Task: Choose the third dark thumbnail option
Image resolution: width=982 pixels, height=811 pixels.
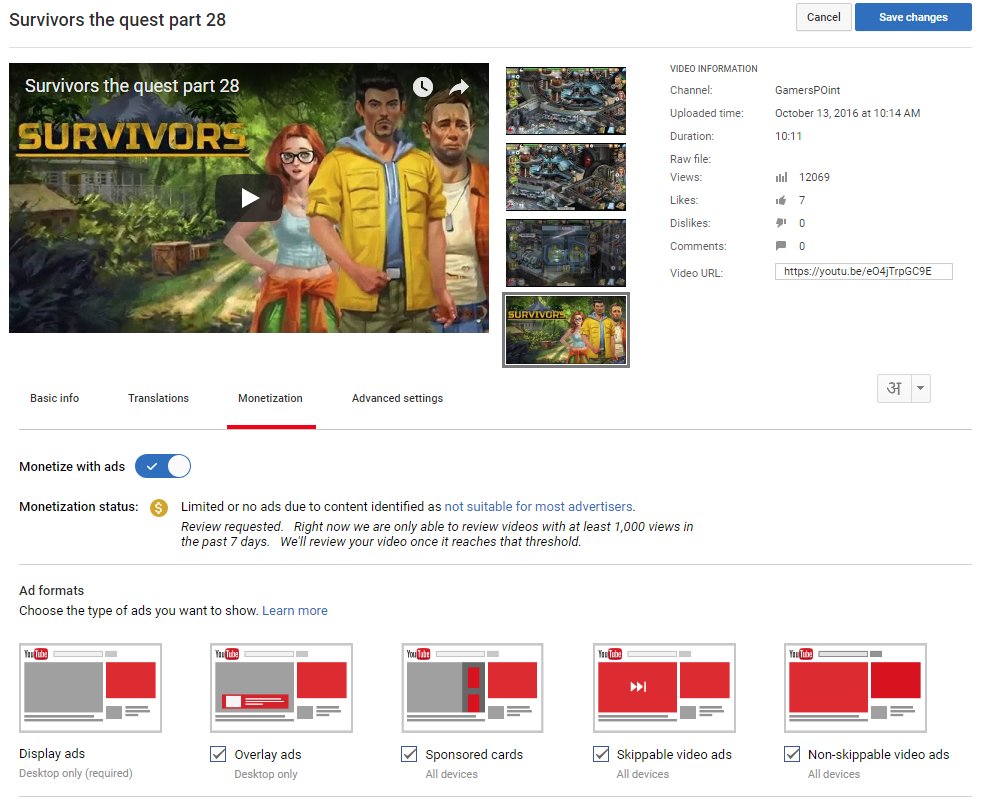Action: pyautogui.click(x=566, y=253)
